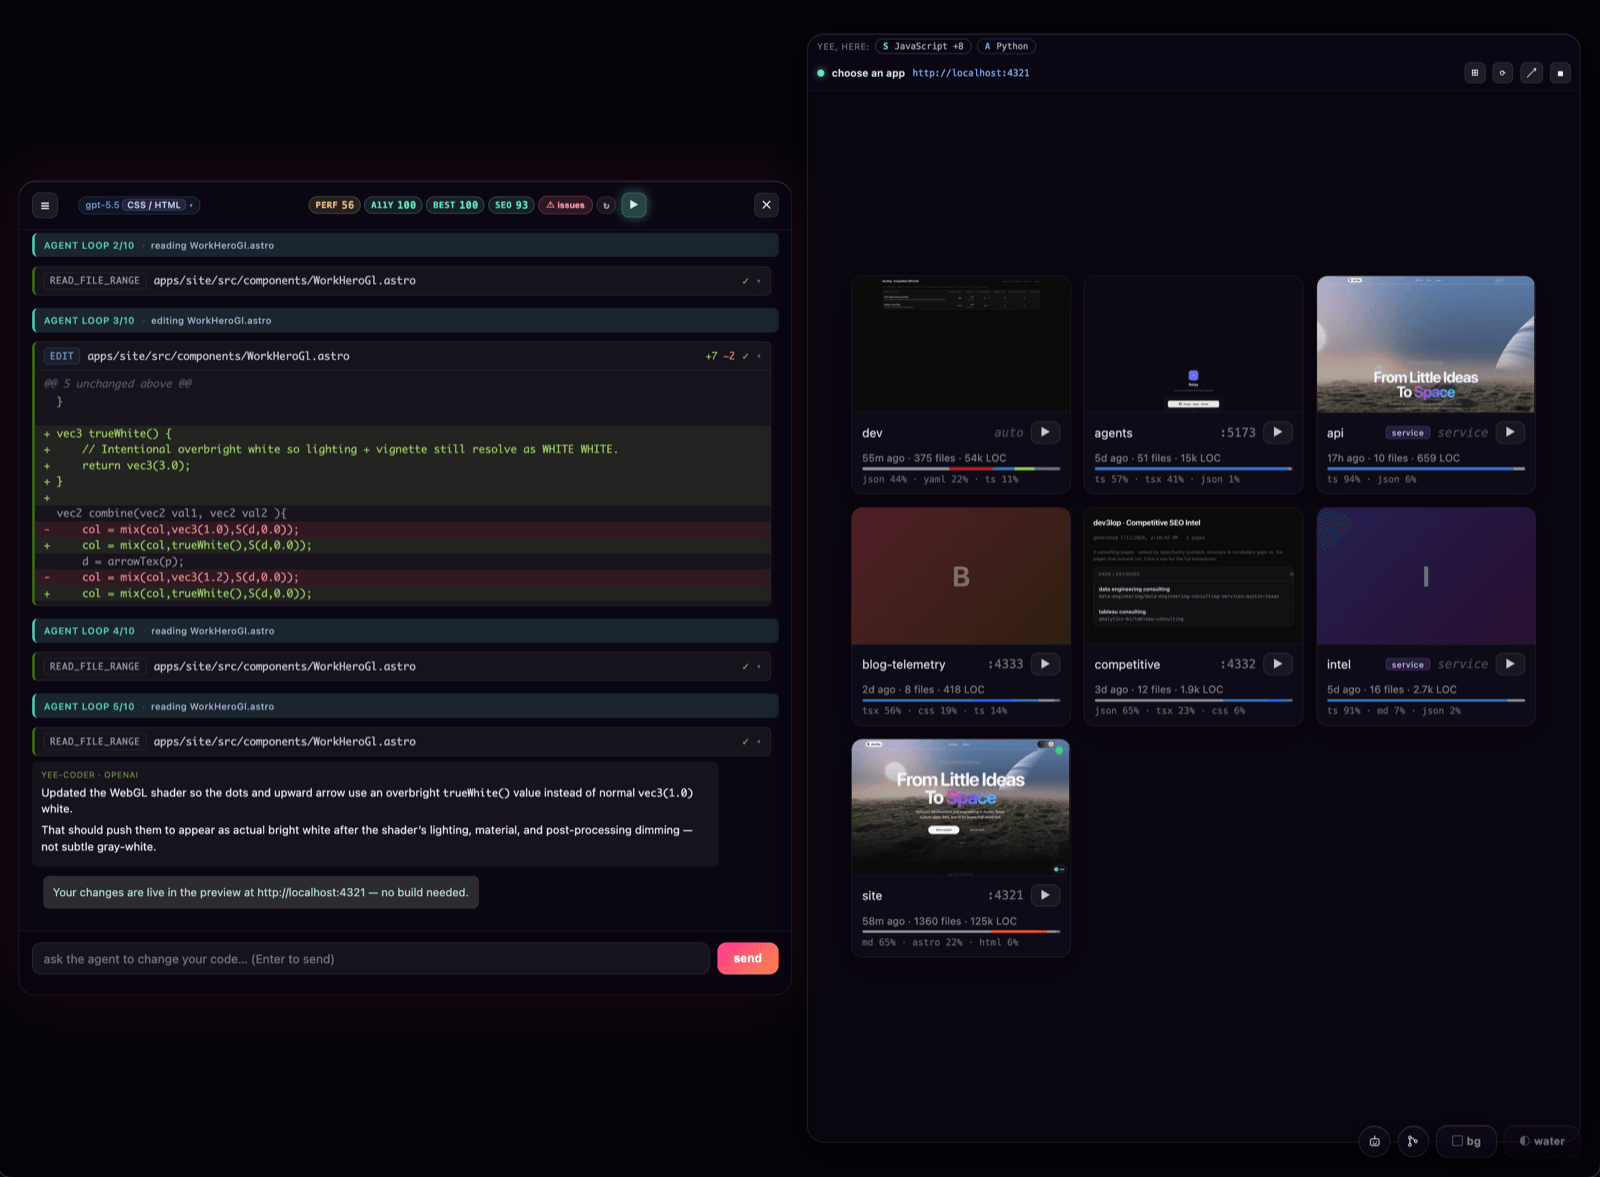
Task: Expand READ_FILE_RANGE row under Agent Loop 4/10
Action: click(x=402, y=667)
